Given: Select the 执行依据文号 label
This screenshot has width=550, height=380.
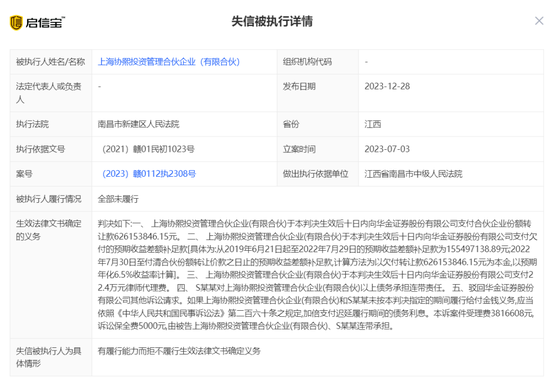Looking at the screenshot, I should click(x=40, y=149).
